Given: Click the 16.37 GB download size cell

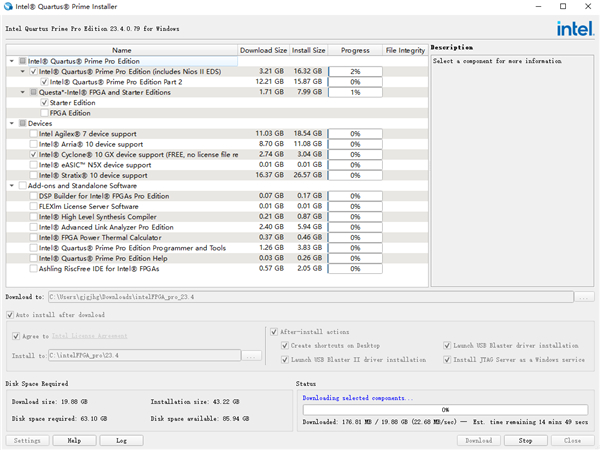Looking at the screenshot, I should coord(269,175).
